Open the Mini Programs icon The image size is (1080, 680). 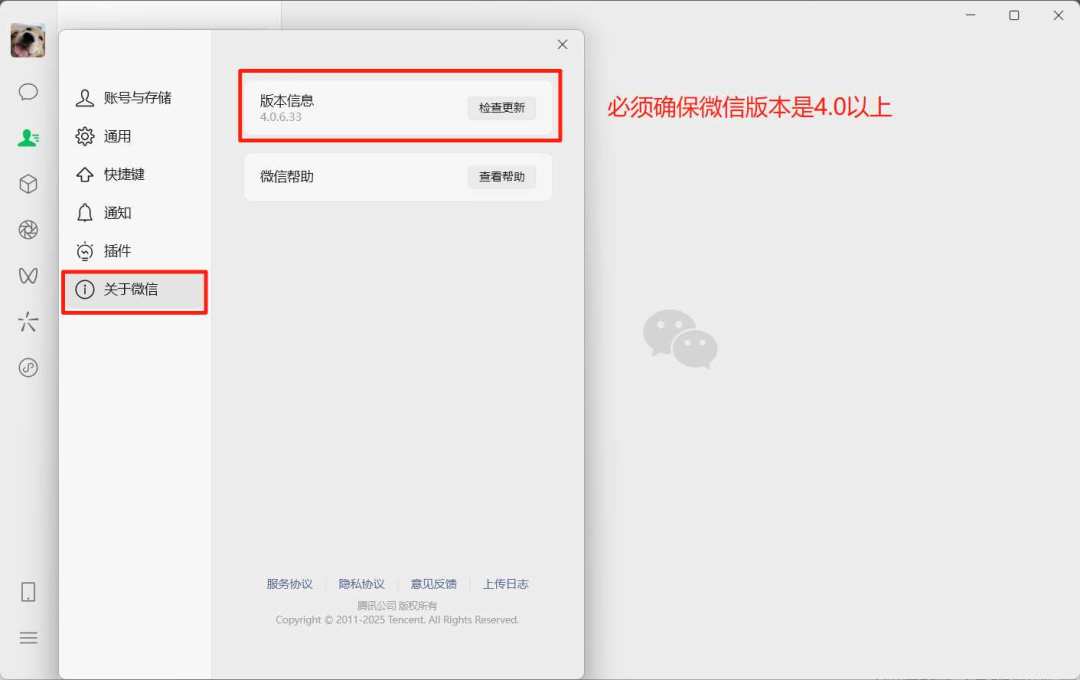pos(28,368)
